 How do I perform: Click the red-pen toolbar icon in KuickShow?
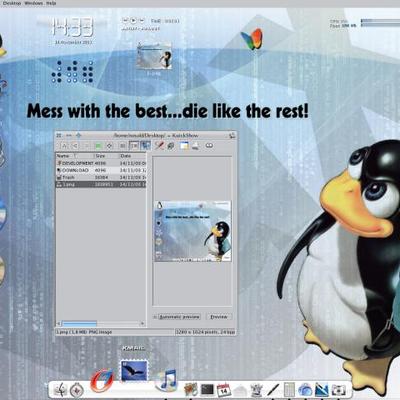pos(159,145)
